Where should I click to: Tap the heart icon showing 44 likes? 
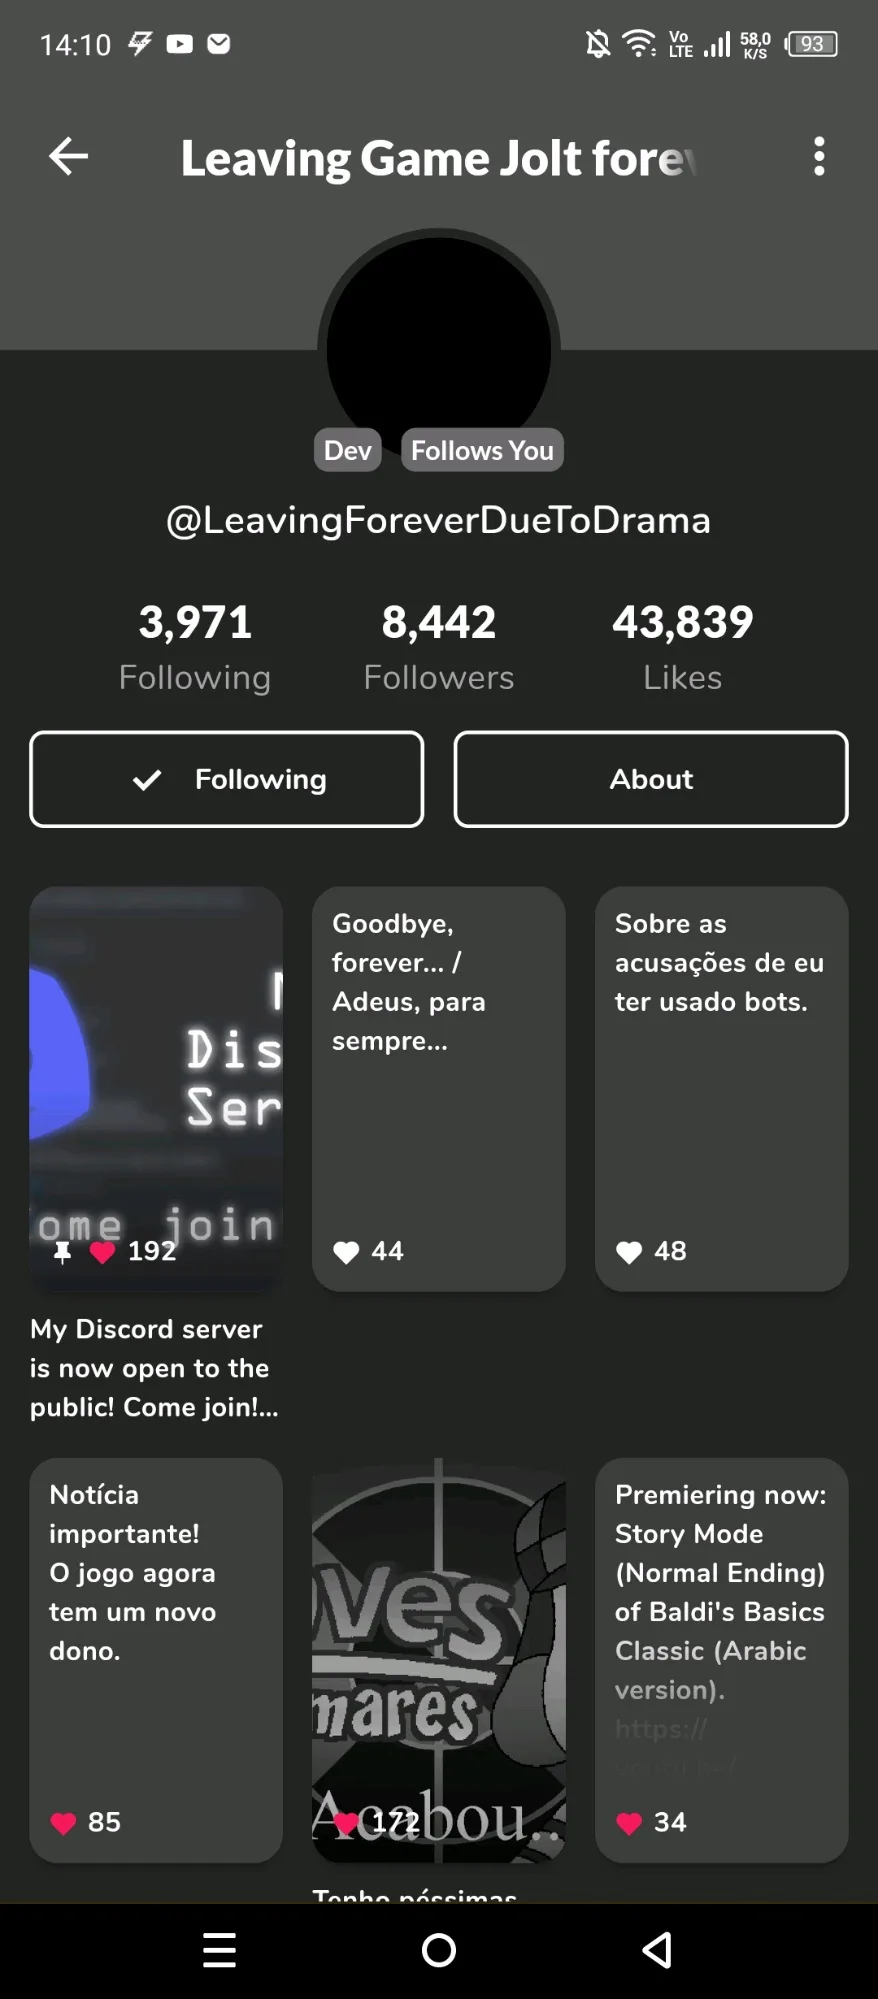(346, 1252)
